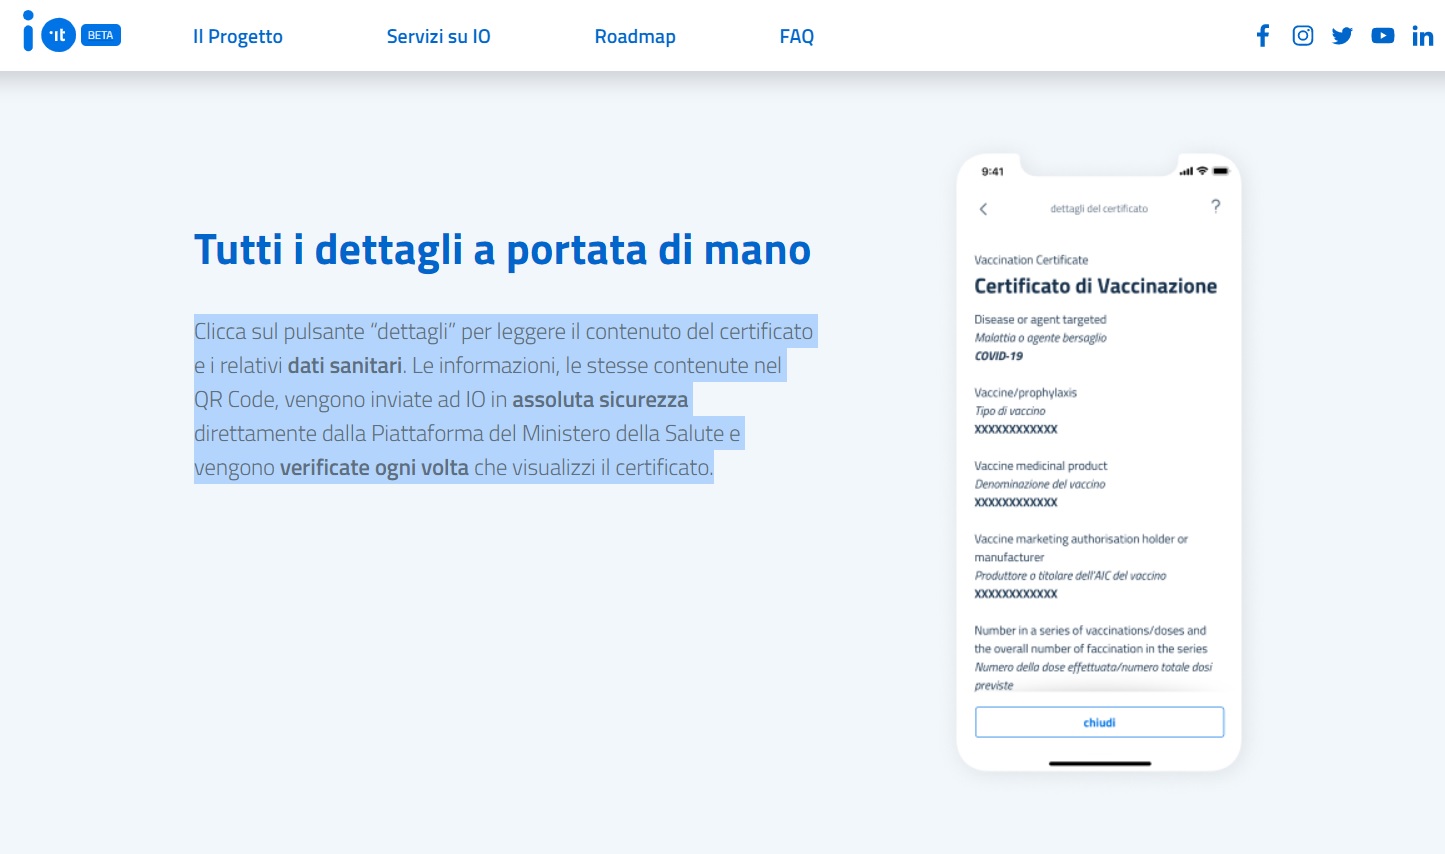1445x854 pixels.
Task: Click "Disease or agent targeted" label
Action: coord(1040,320)
